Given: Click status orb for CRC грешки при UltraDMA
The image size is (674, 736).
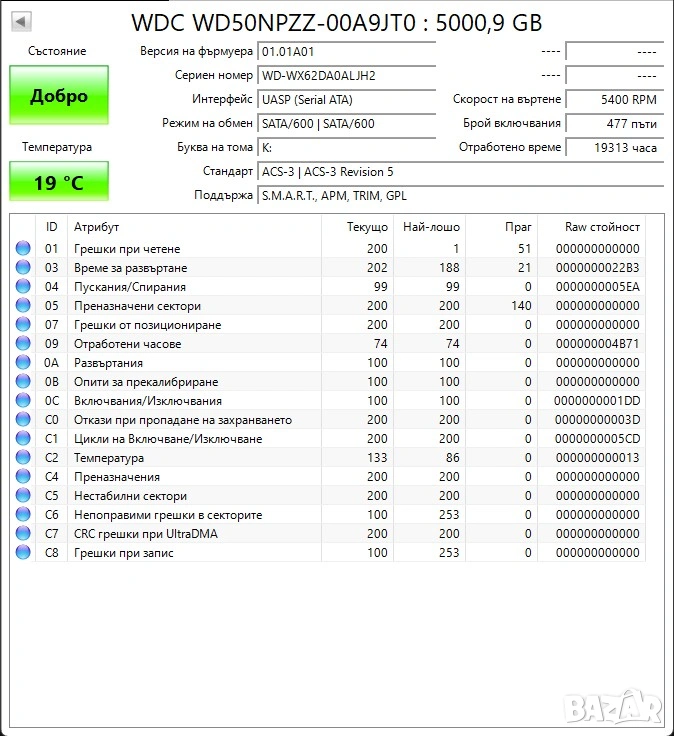Looking at the screenshot, I should [x=23, y=534].
